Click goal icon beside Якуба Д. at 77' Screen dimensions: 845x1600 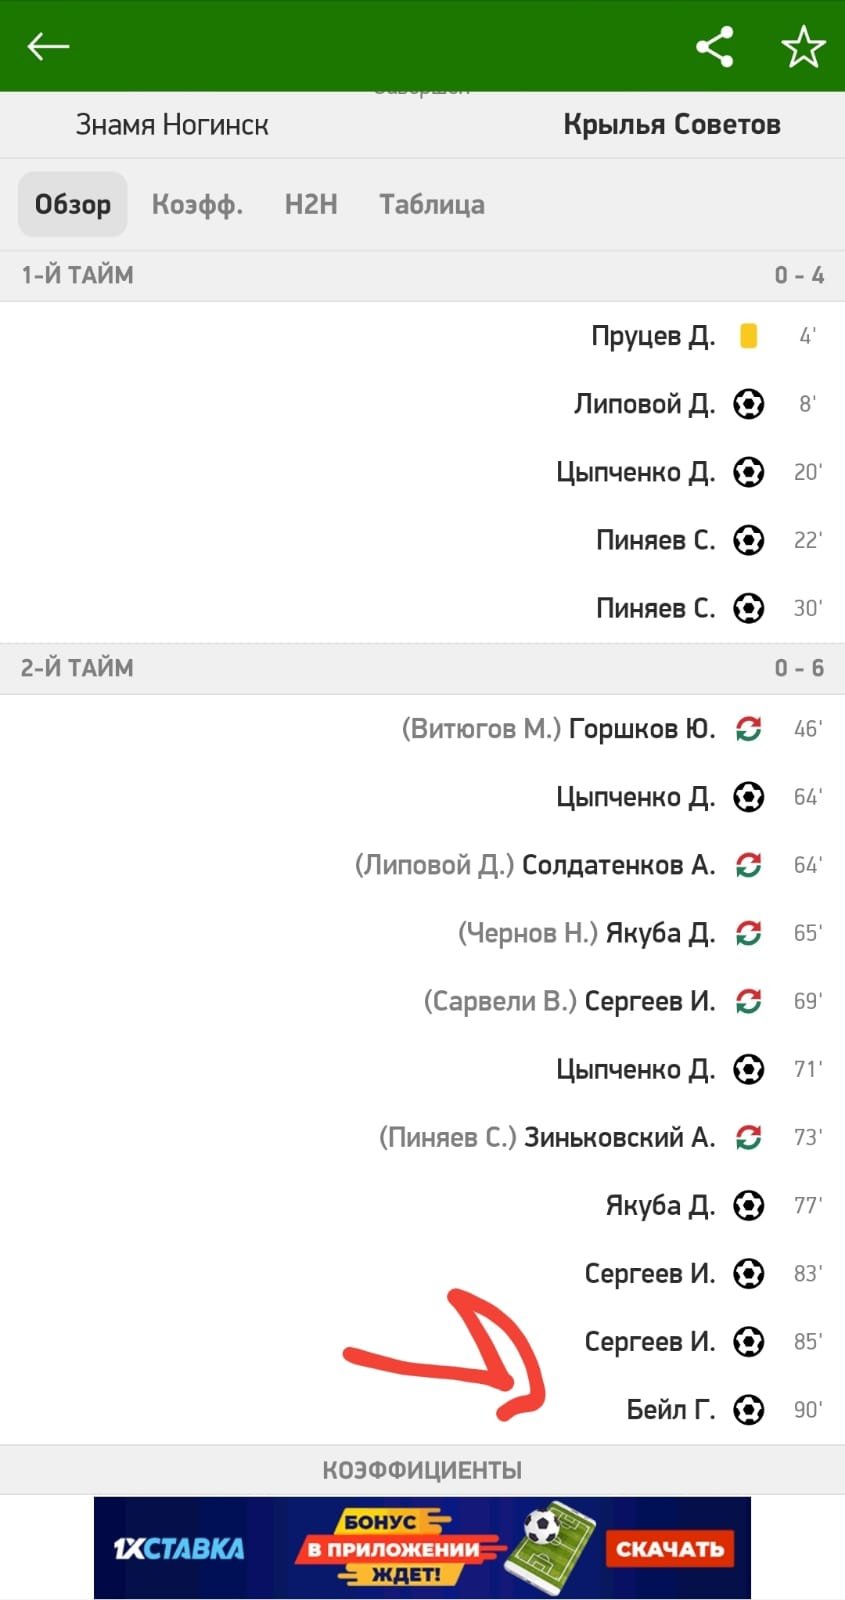[x=748, y=1205]
